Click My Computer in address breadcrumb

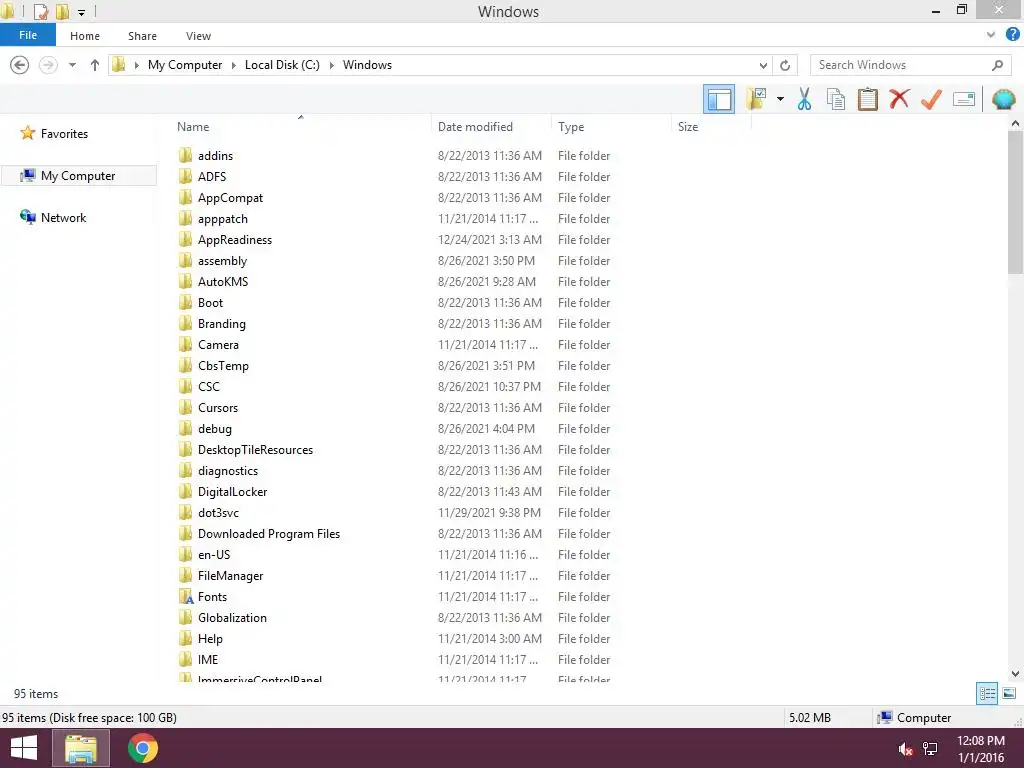coord(185,65)
